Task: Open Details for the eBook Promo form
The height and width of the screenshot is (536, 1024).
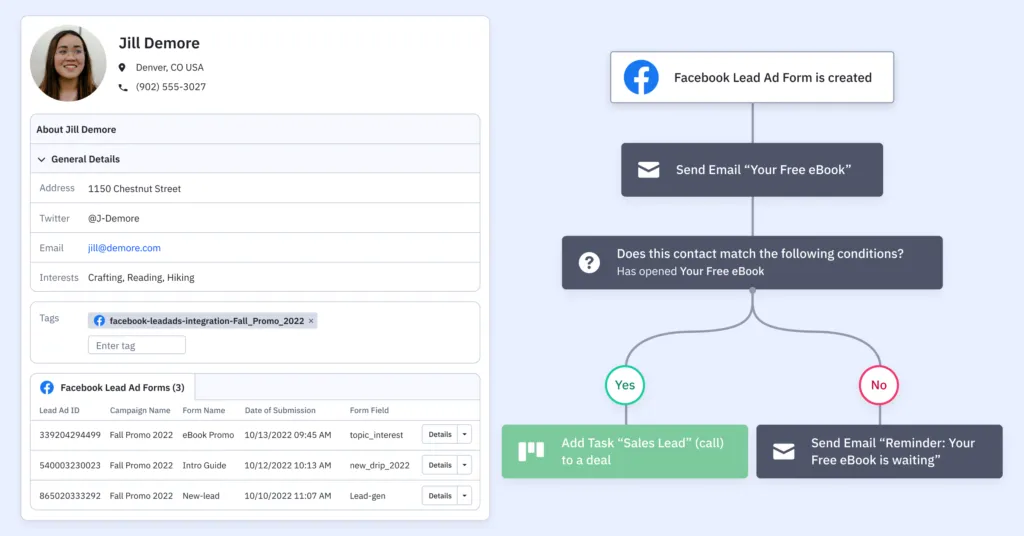Action: click(x=440, y=434)
